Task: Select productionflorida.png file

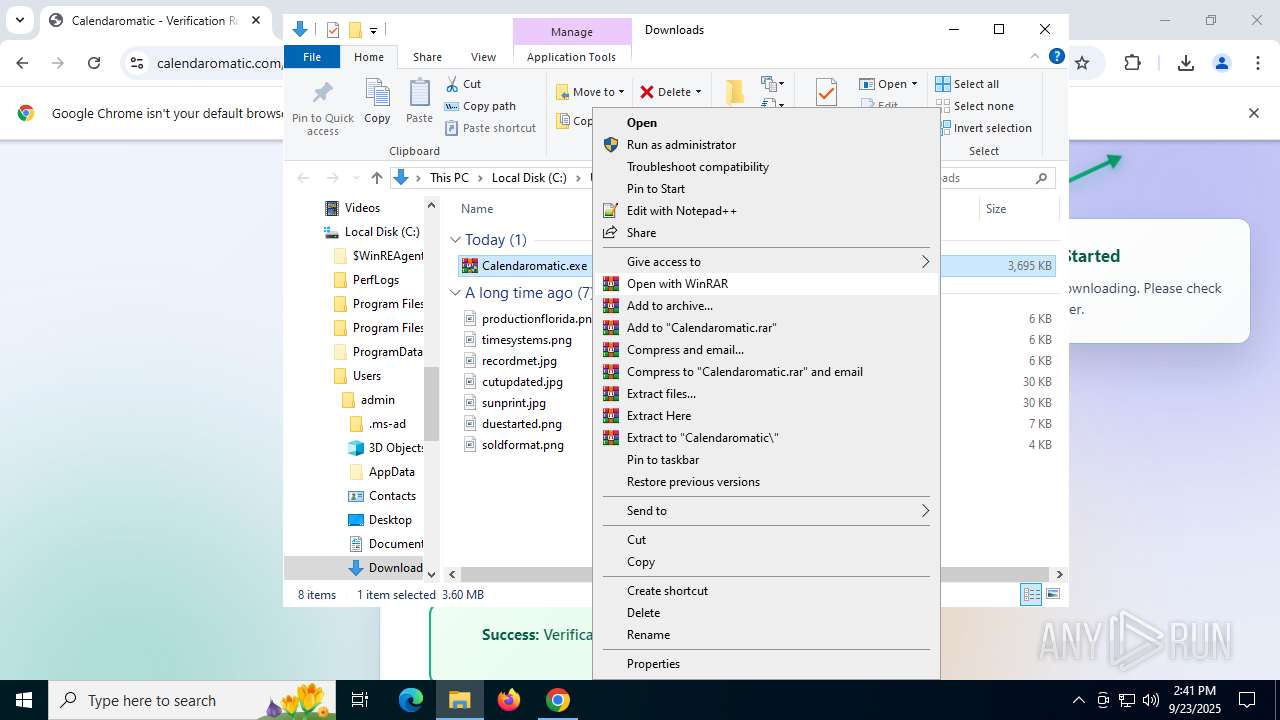Action: [526, 319]
